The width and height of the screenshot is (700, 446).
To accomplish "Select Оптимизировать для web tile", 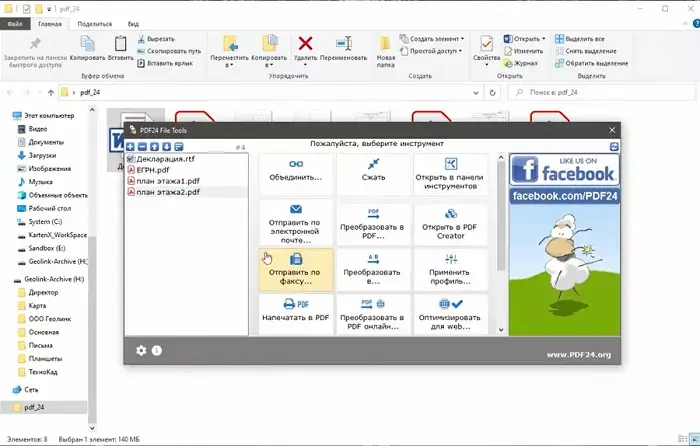I will 450,314.
